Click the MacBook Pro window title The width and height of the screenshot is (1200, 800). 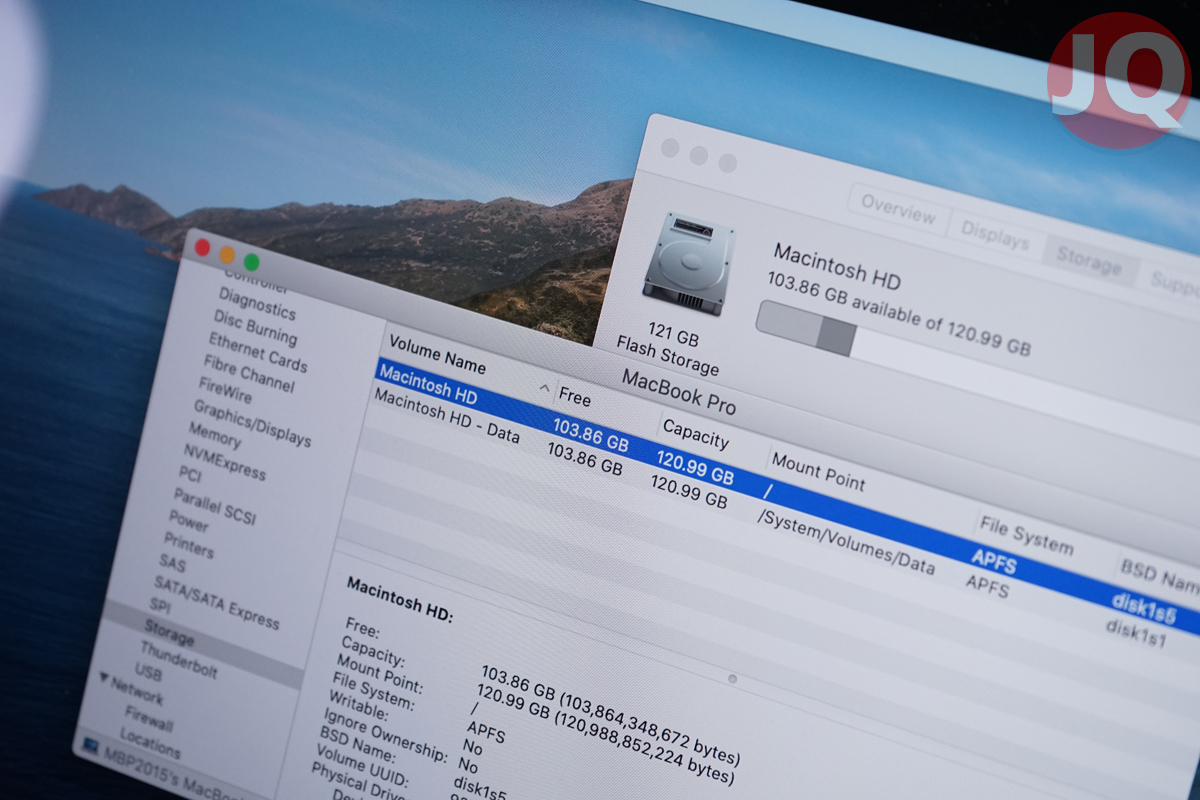pos(679,393)
